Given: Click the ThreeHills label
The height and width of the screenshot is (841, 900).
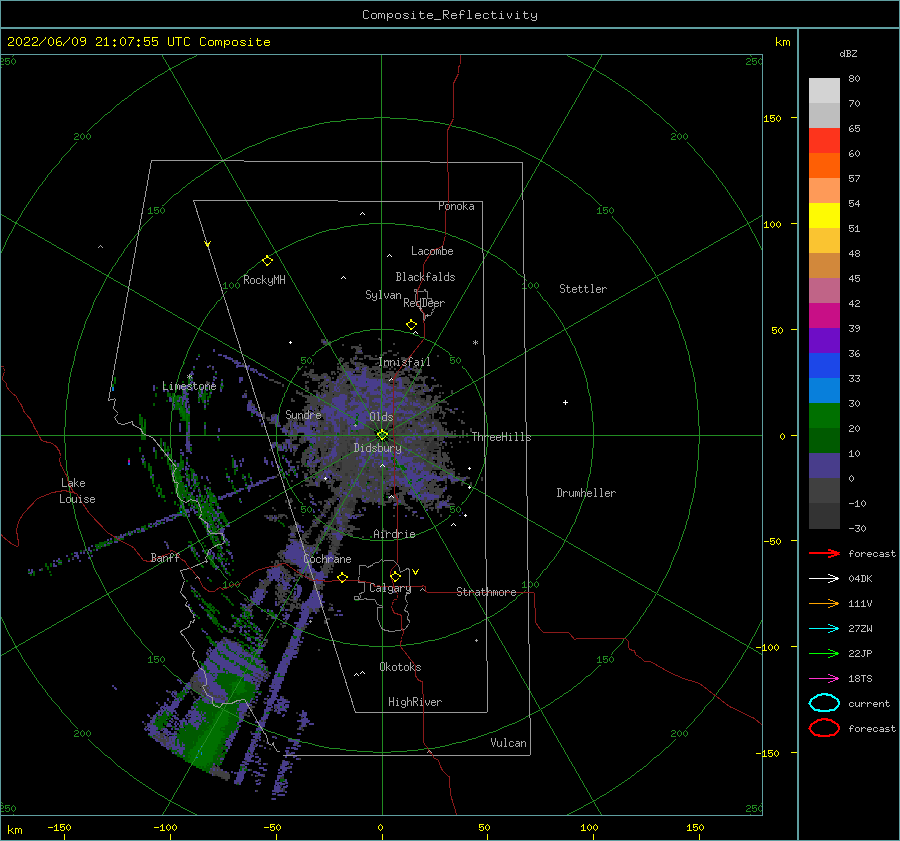Looking at the screenshot, I should [x=502, y=437].
